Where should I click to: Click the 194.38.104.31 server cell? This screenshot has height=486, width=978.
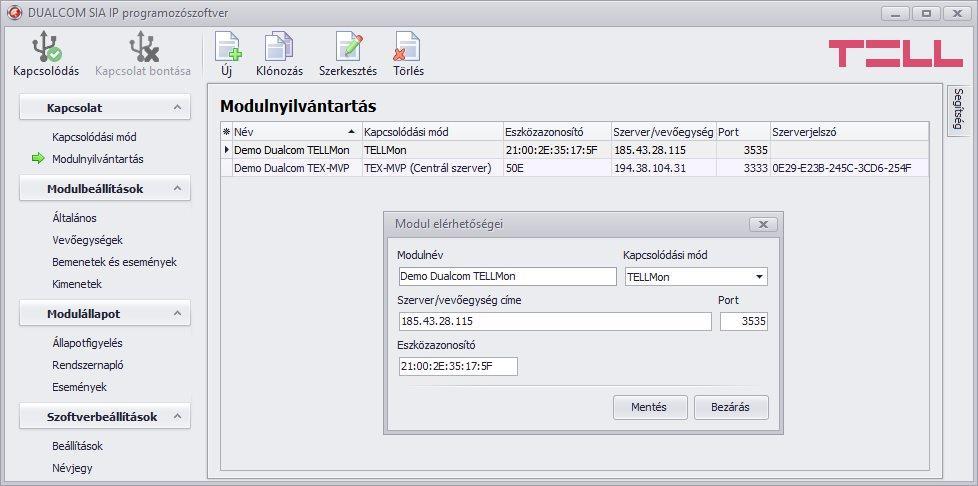pos(664,168)
